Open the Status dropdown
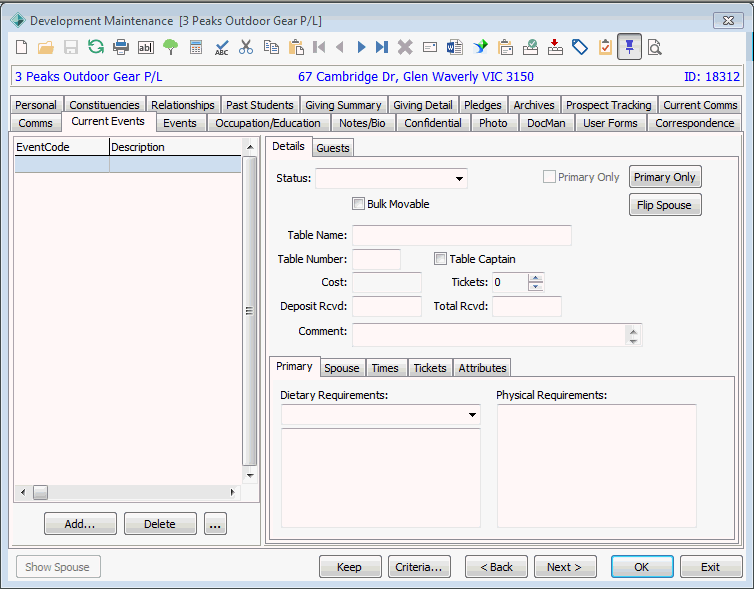 pos(459,178)
